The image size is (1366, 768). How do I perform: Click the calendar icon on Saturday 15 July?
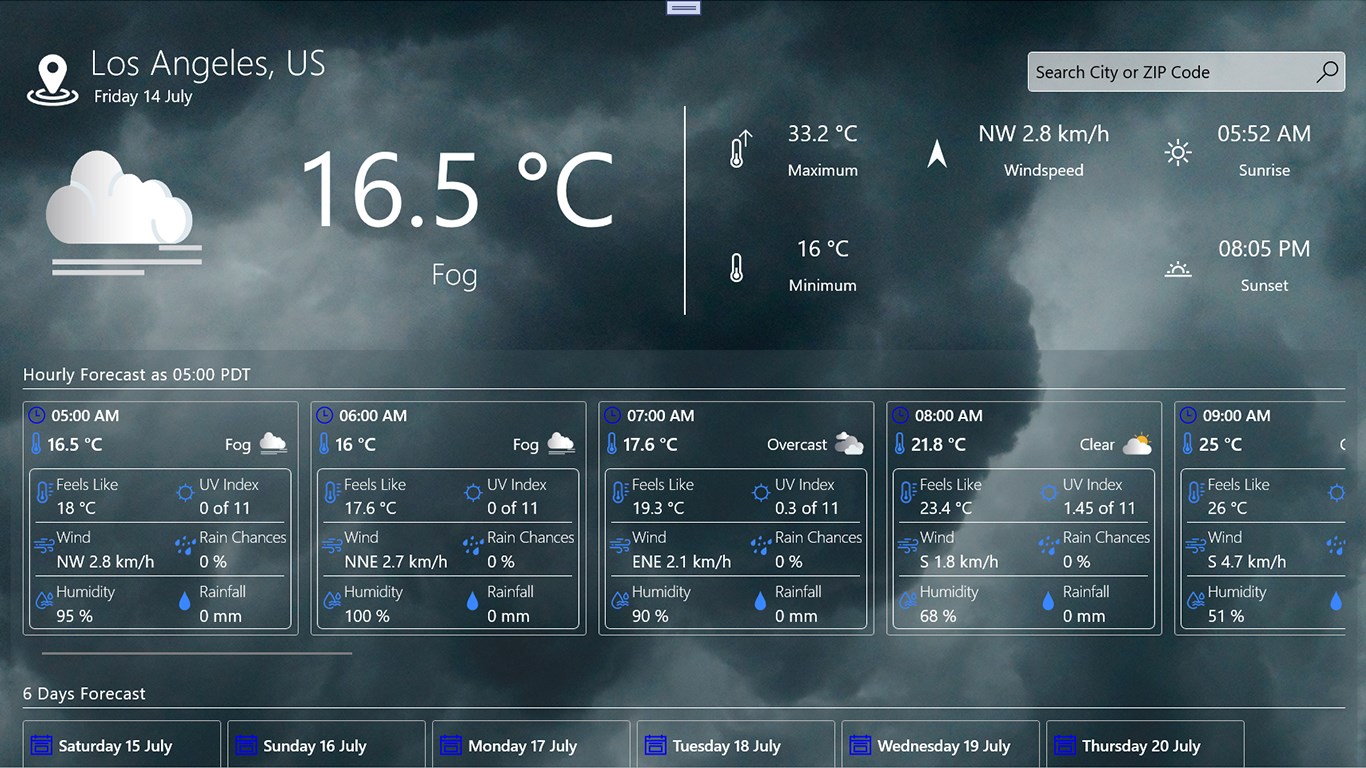coord(41,745)
